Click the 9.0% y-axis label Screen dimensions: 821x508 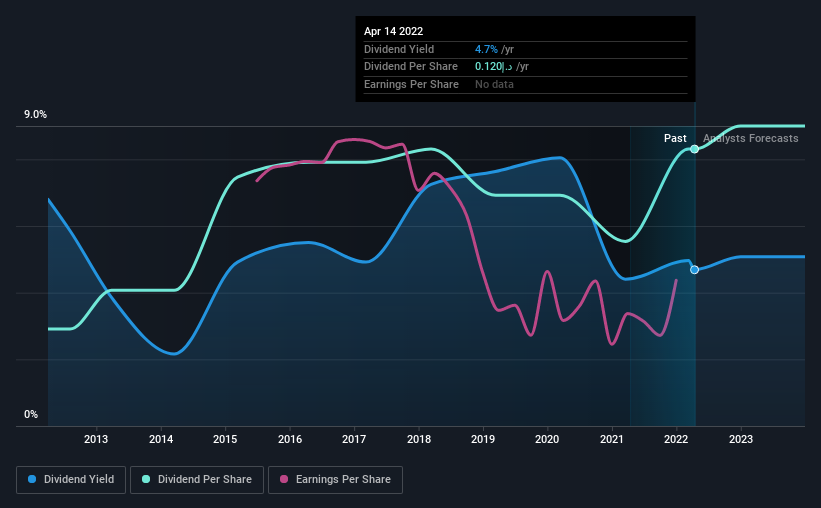click(35, 114)
